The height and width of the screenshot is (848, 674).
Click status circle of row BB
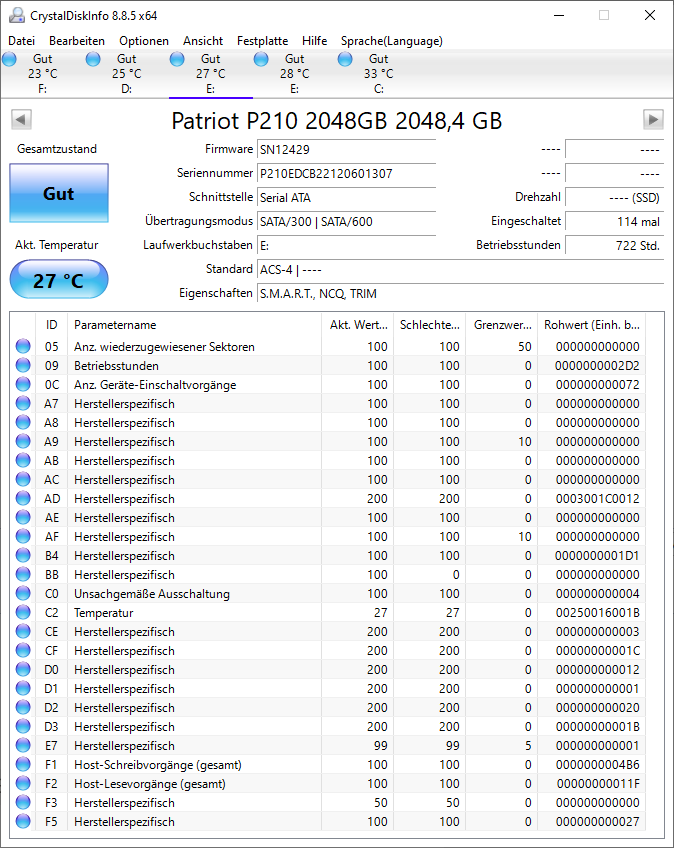coord(23,574)
